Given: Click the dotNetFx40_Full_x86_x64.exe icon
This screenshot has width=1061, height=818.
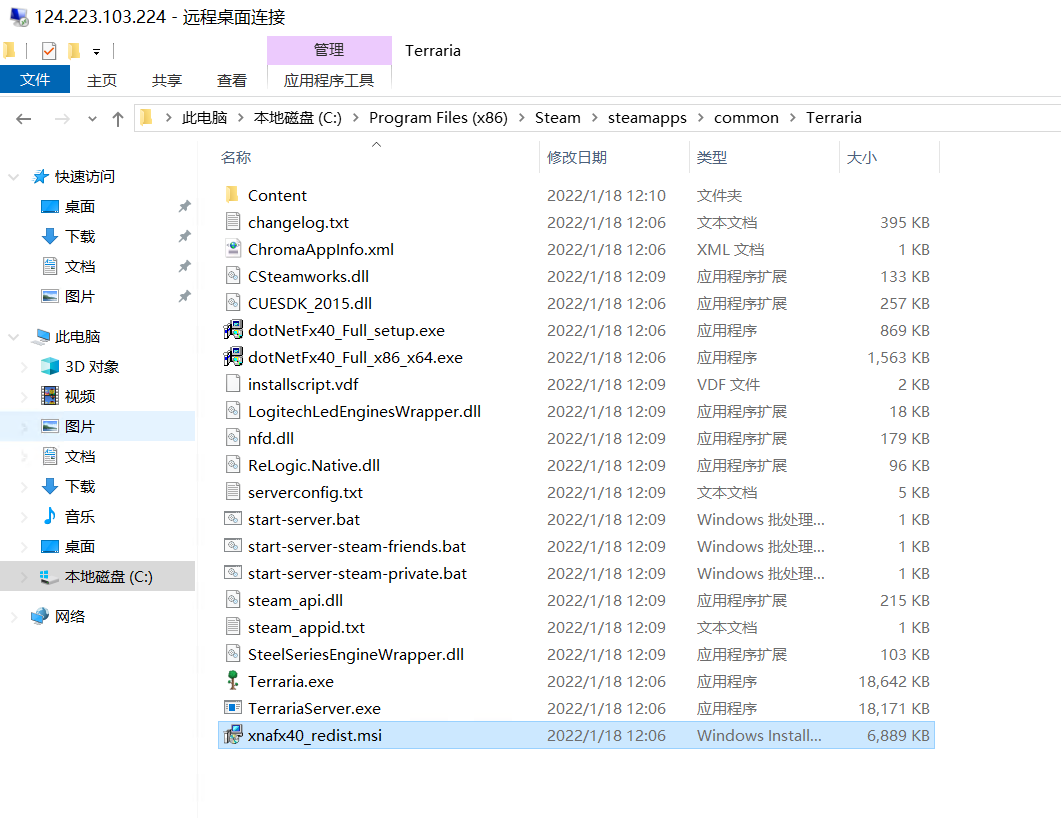Looking at the screenshot, I should [233, 357].
